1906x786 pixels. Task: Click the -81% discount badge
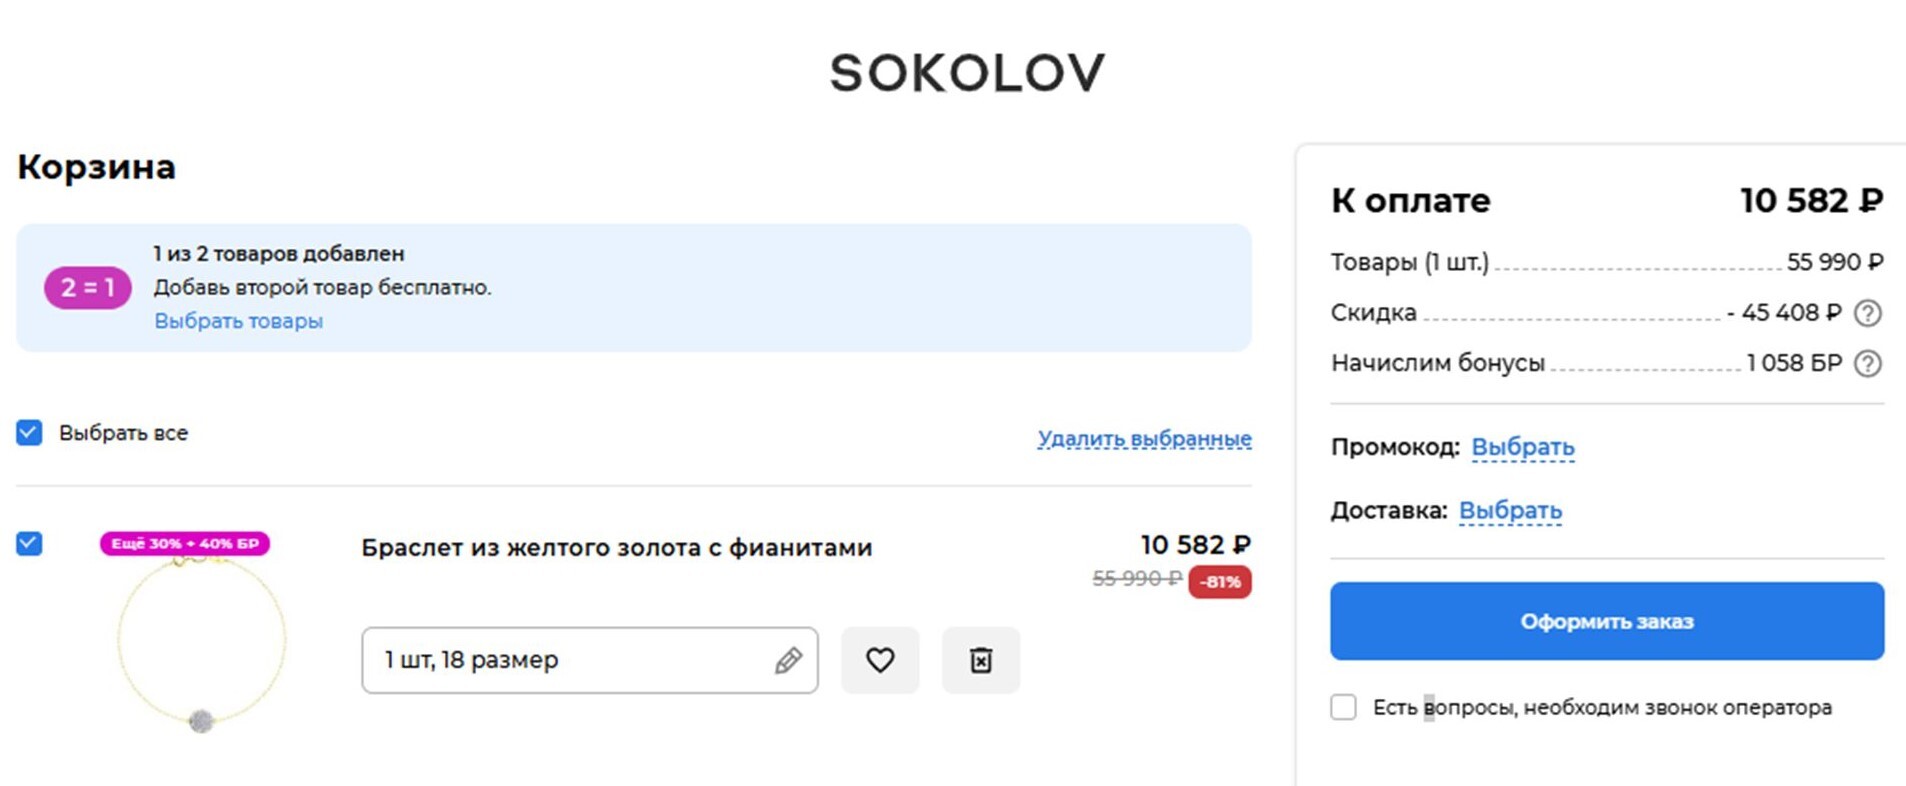pyautogui.click(x=1219, y=582)
